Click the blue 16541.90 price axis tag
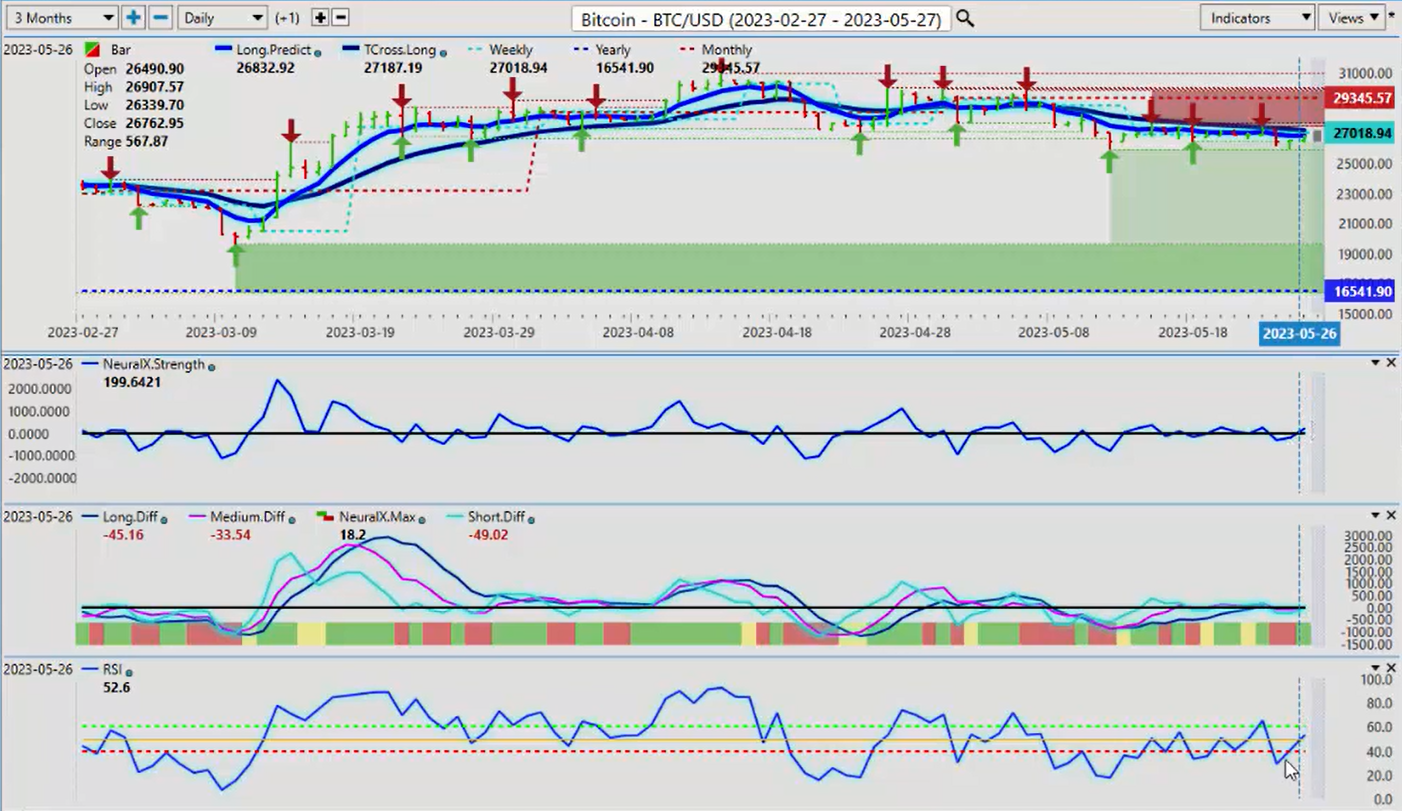 pos(1360,291)
